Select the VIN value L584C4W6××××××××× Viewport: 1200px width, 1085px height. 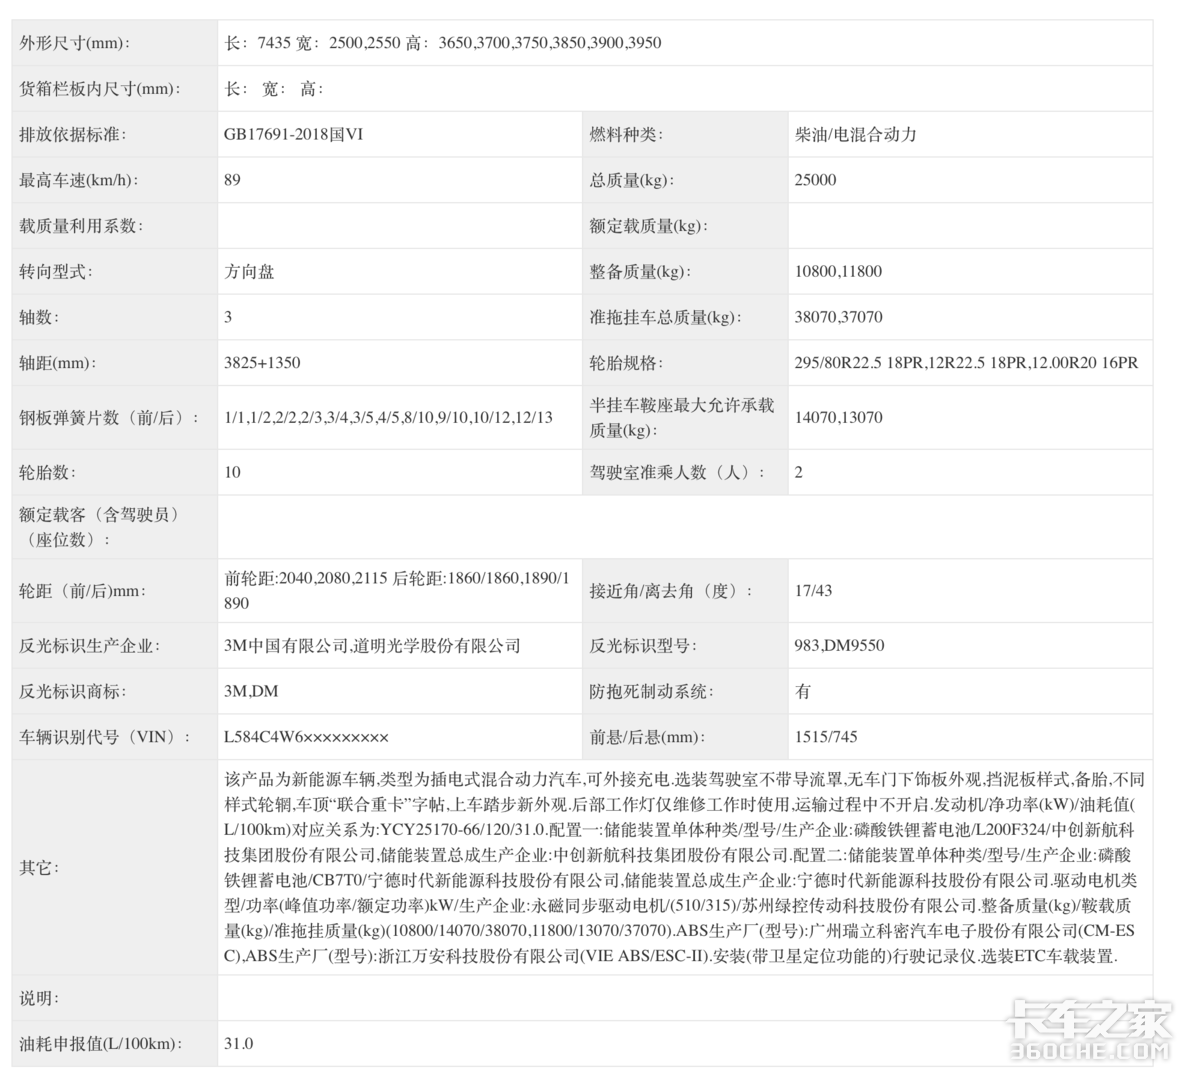point(306,737)
